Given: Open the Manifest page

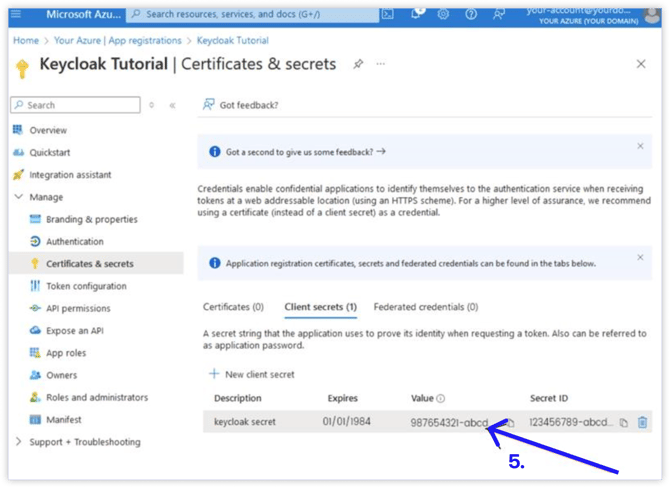Looking at the screenshot, I should tap(64, 419).
